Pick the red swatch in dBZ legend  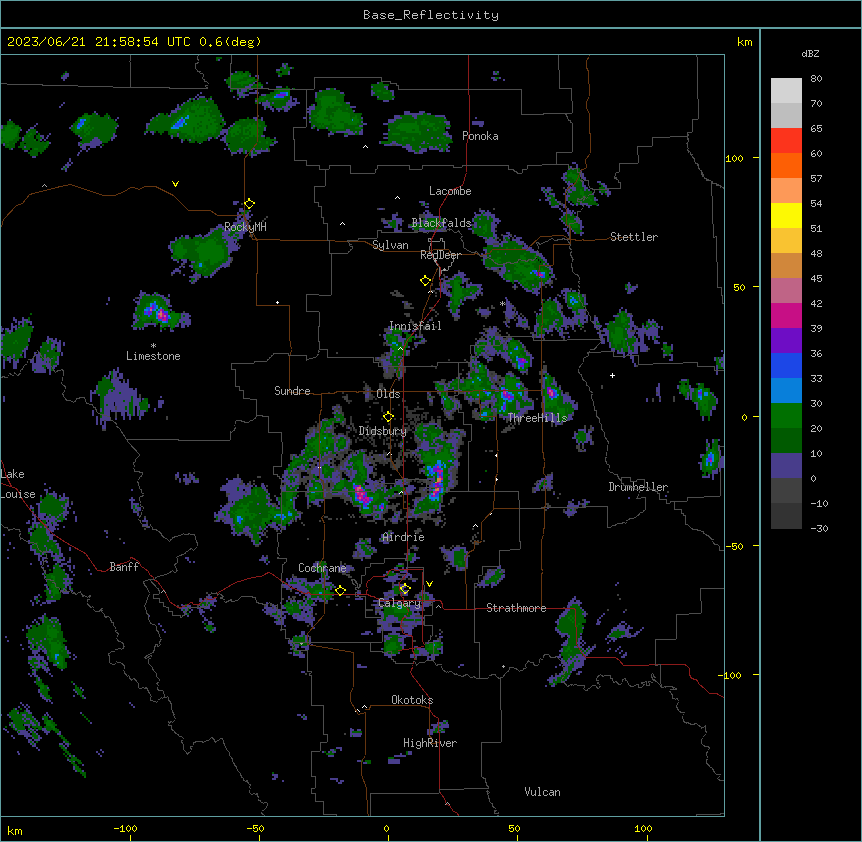pos(786,141)
